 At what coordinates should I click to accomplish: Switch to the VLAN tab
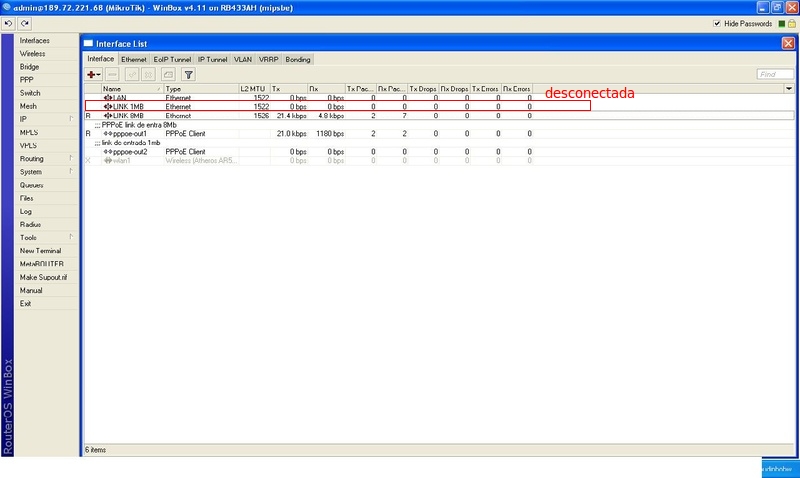[243, 59]
